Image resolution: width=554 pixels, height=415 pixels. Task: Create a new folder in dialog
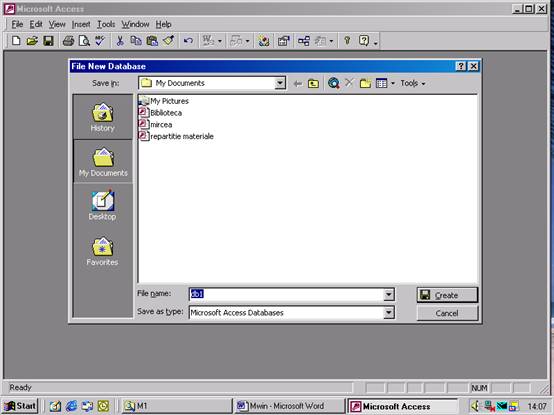tap(365, 83)
